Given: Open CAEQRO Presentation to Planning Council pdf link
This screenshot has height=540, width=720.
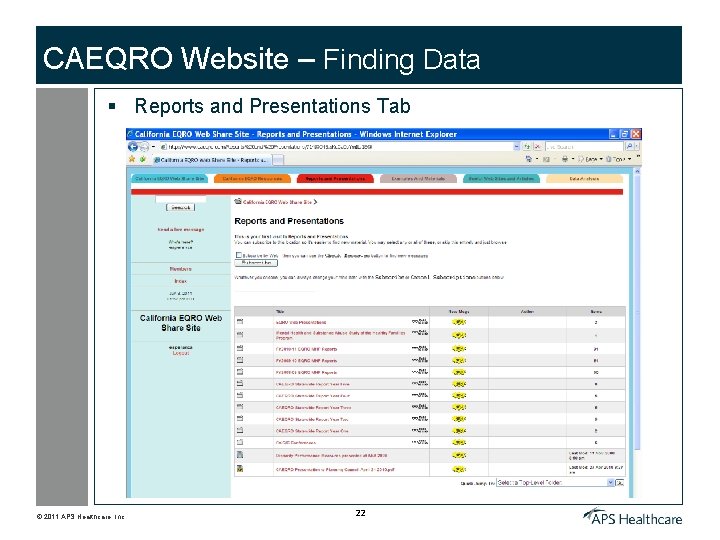Looking at the screenshot, I should tap(335, 469).
